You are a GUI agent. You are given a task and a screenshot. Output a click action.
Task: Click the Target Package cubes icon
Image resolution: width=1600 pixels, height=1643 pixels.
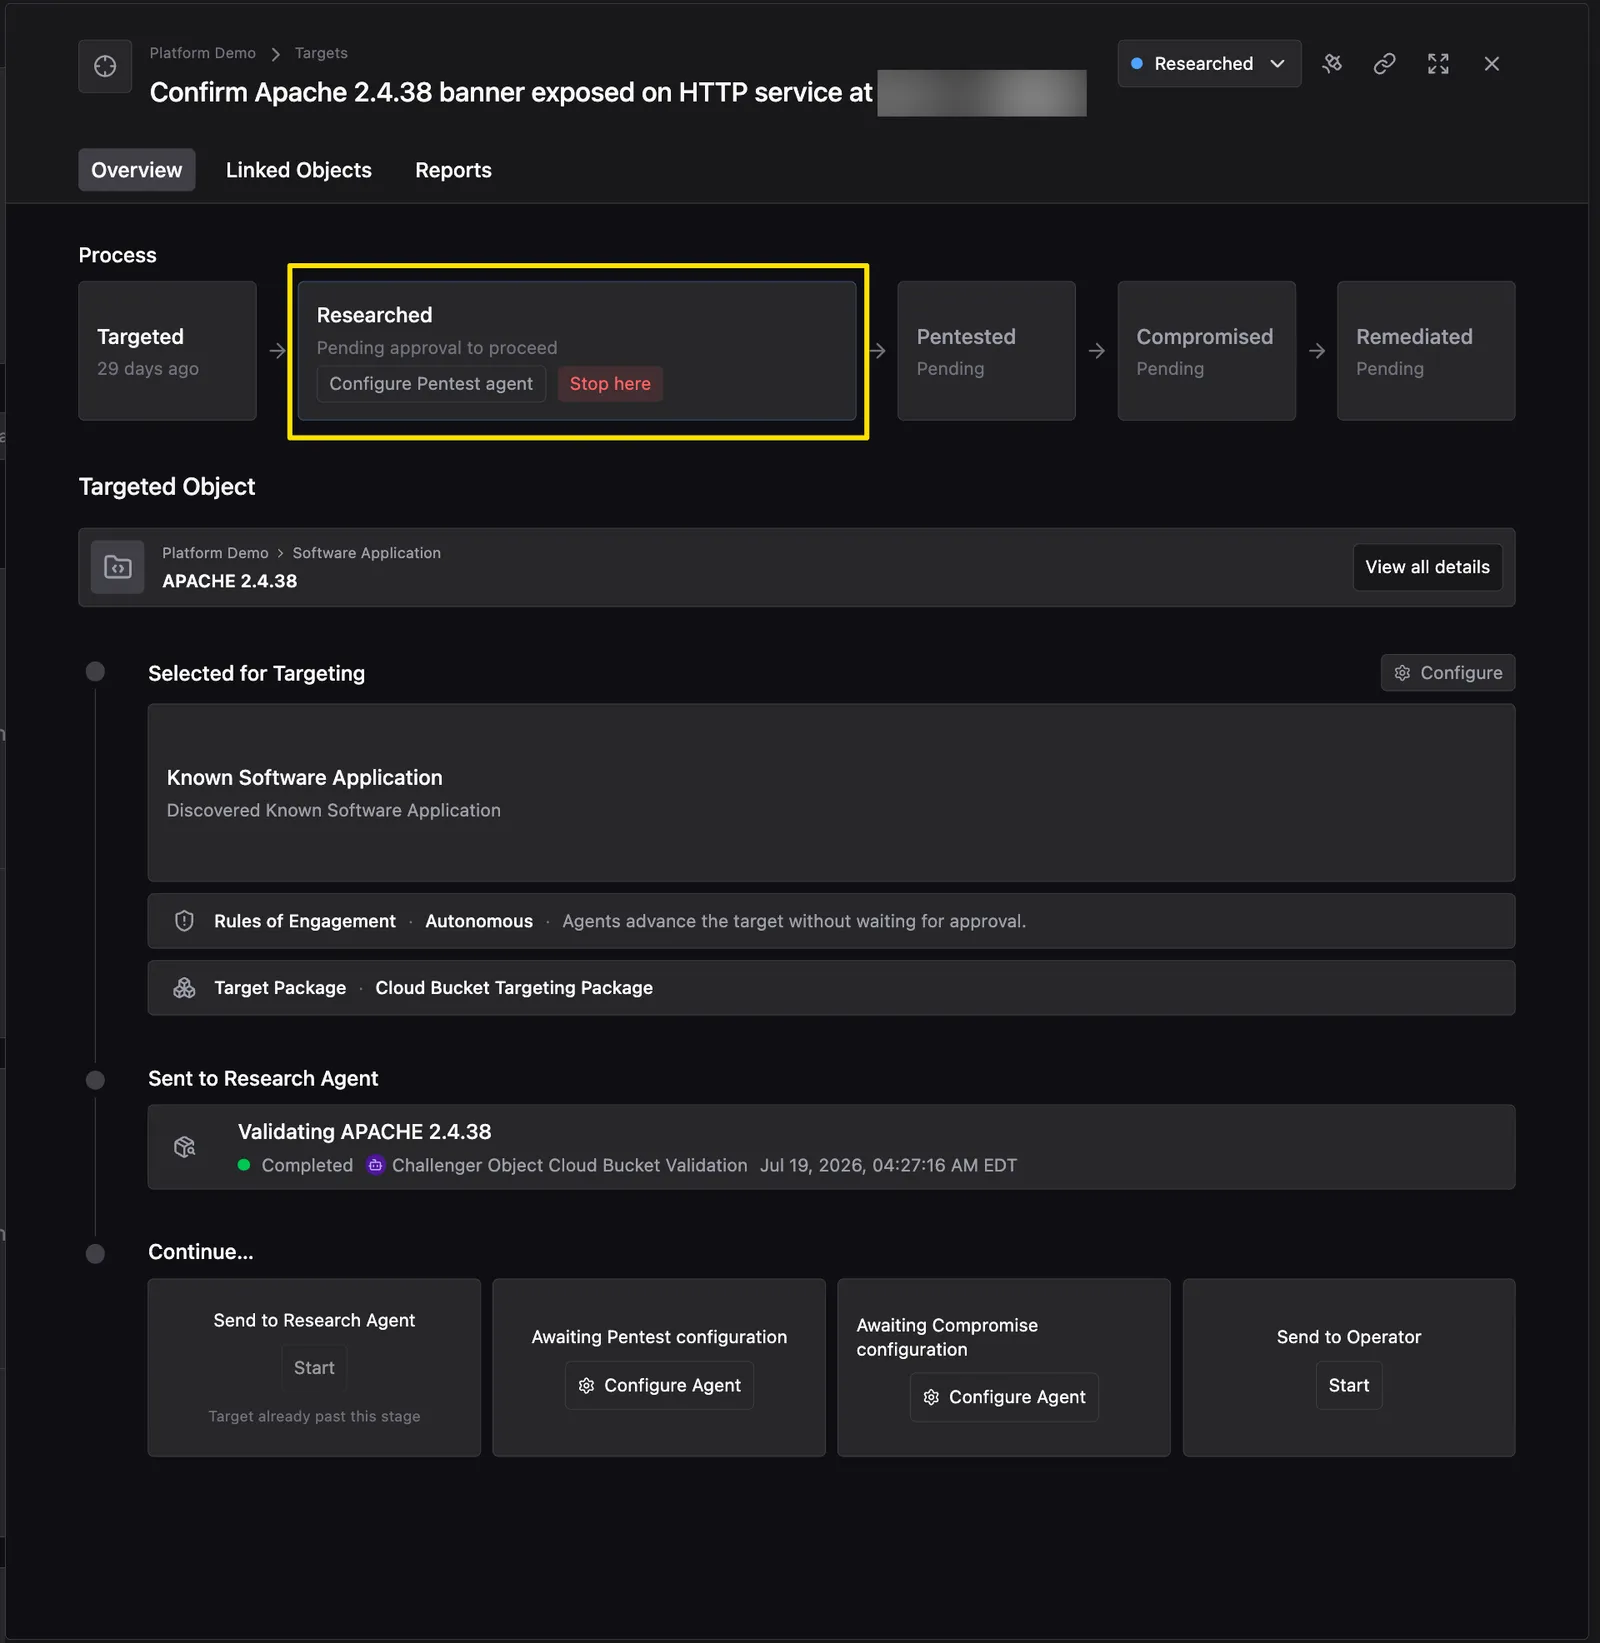coord(184,988)
